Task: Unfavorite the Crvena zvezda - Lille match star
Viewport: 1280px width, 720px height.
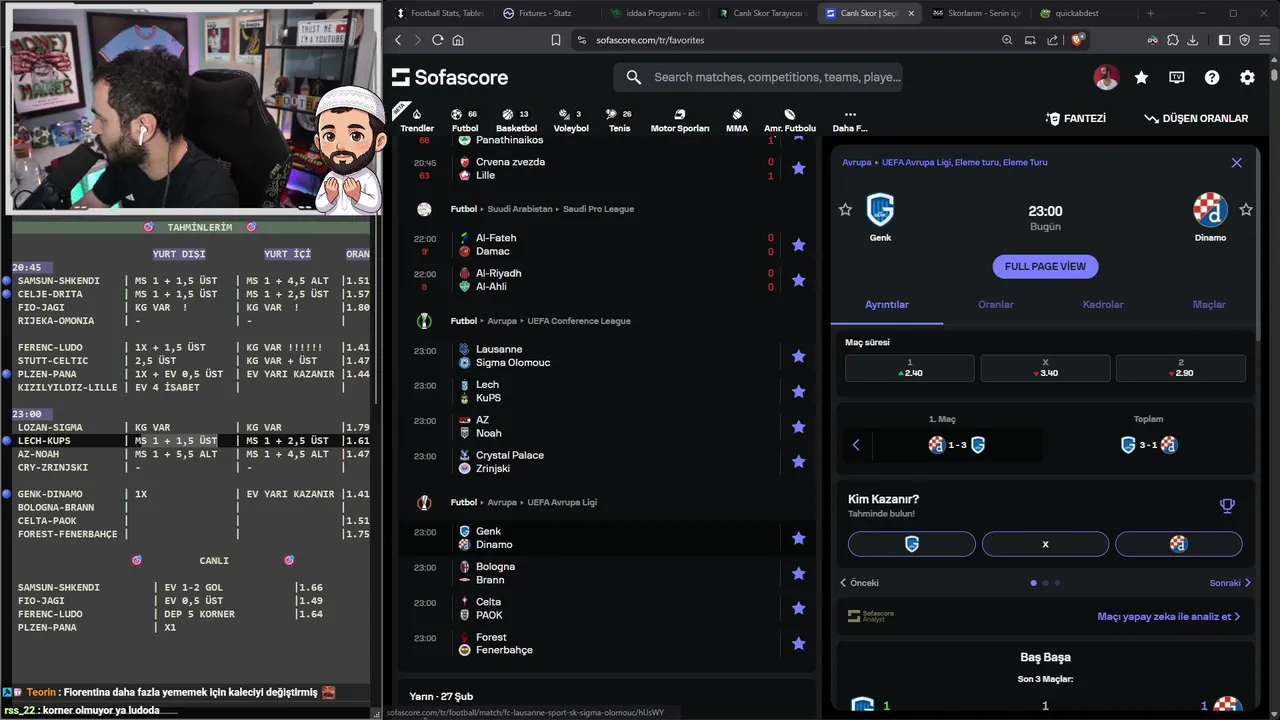Action: (798, 168)
